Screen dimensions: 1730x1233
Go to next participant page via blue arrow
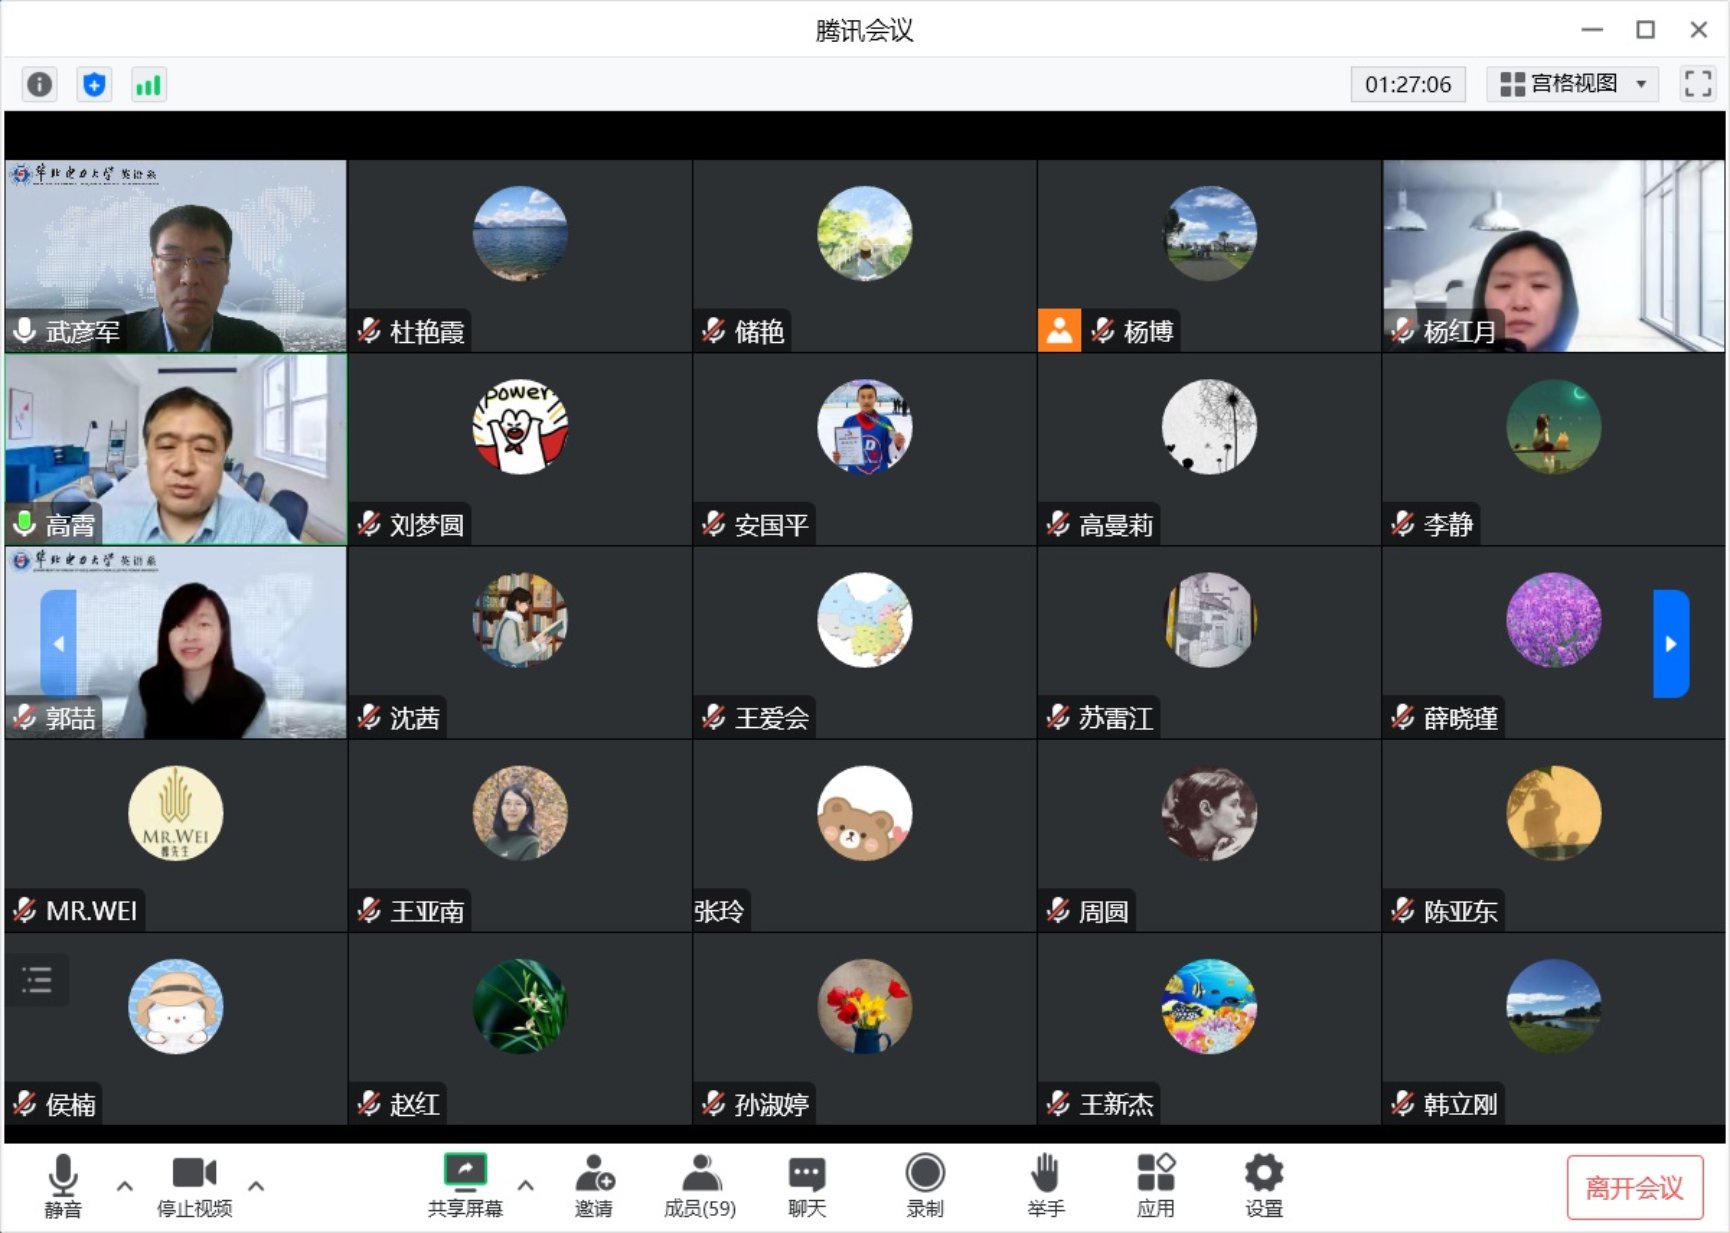1671,645
